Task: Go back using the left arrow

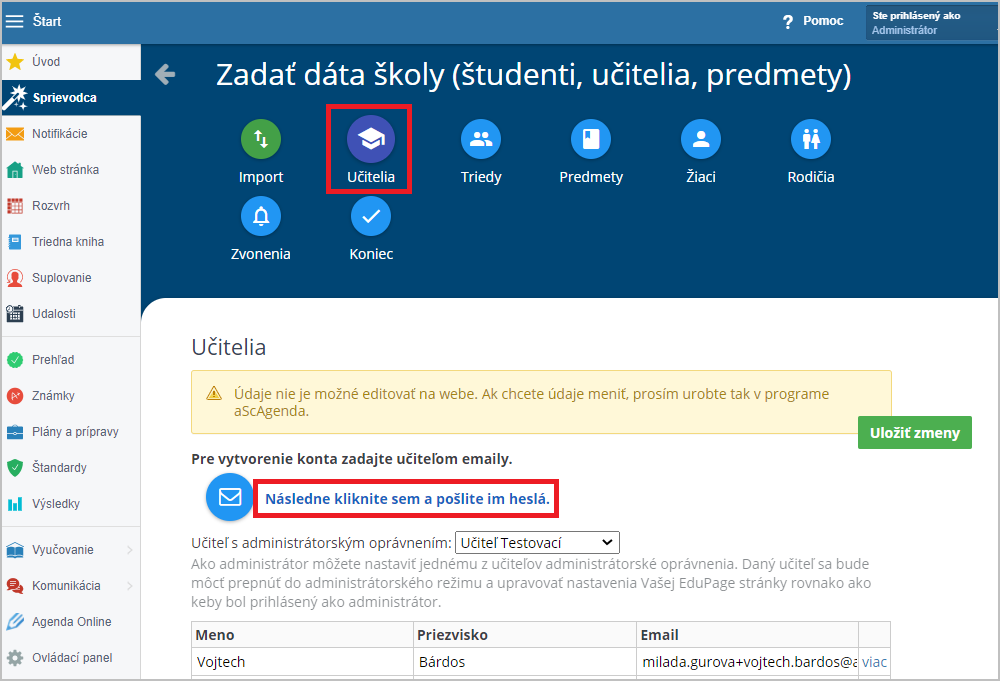Action: tap(165, 74)
